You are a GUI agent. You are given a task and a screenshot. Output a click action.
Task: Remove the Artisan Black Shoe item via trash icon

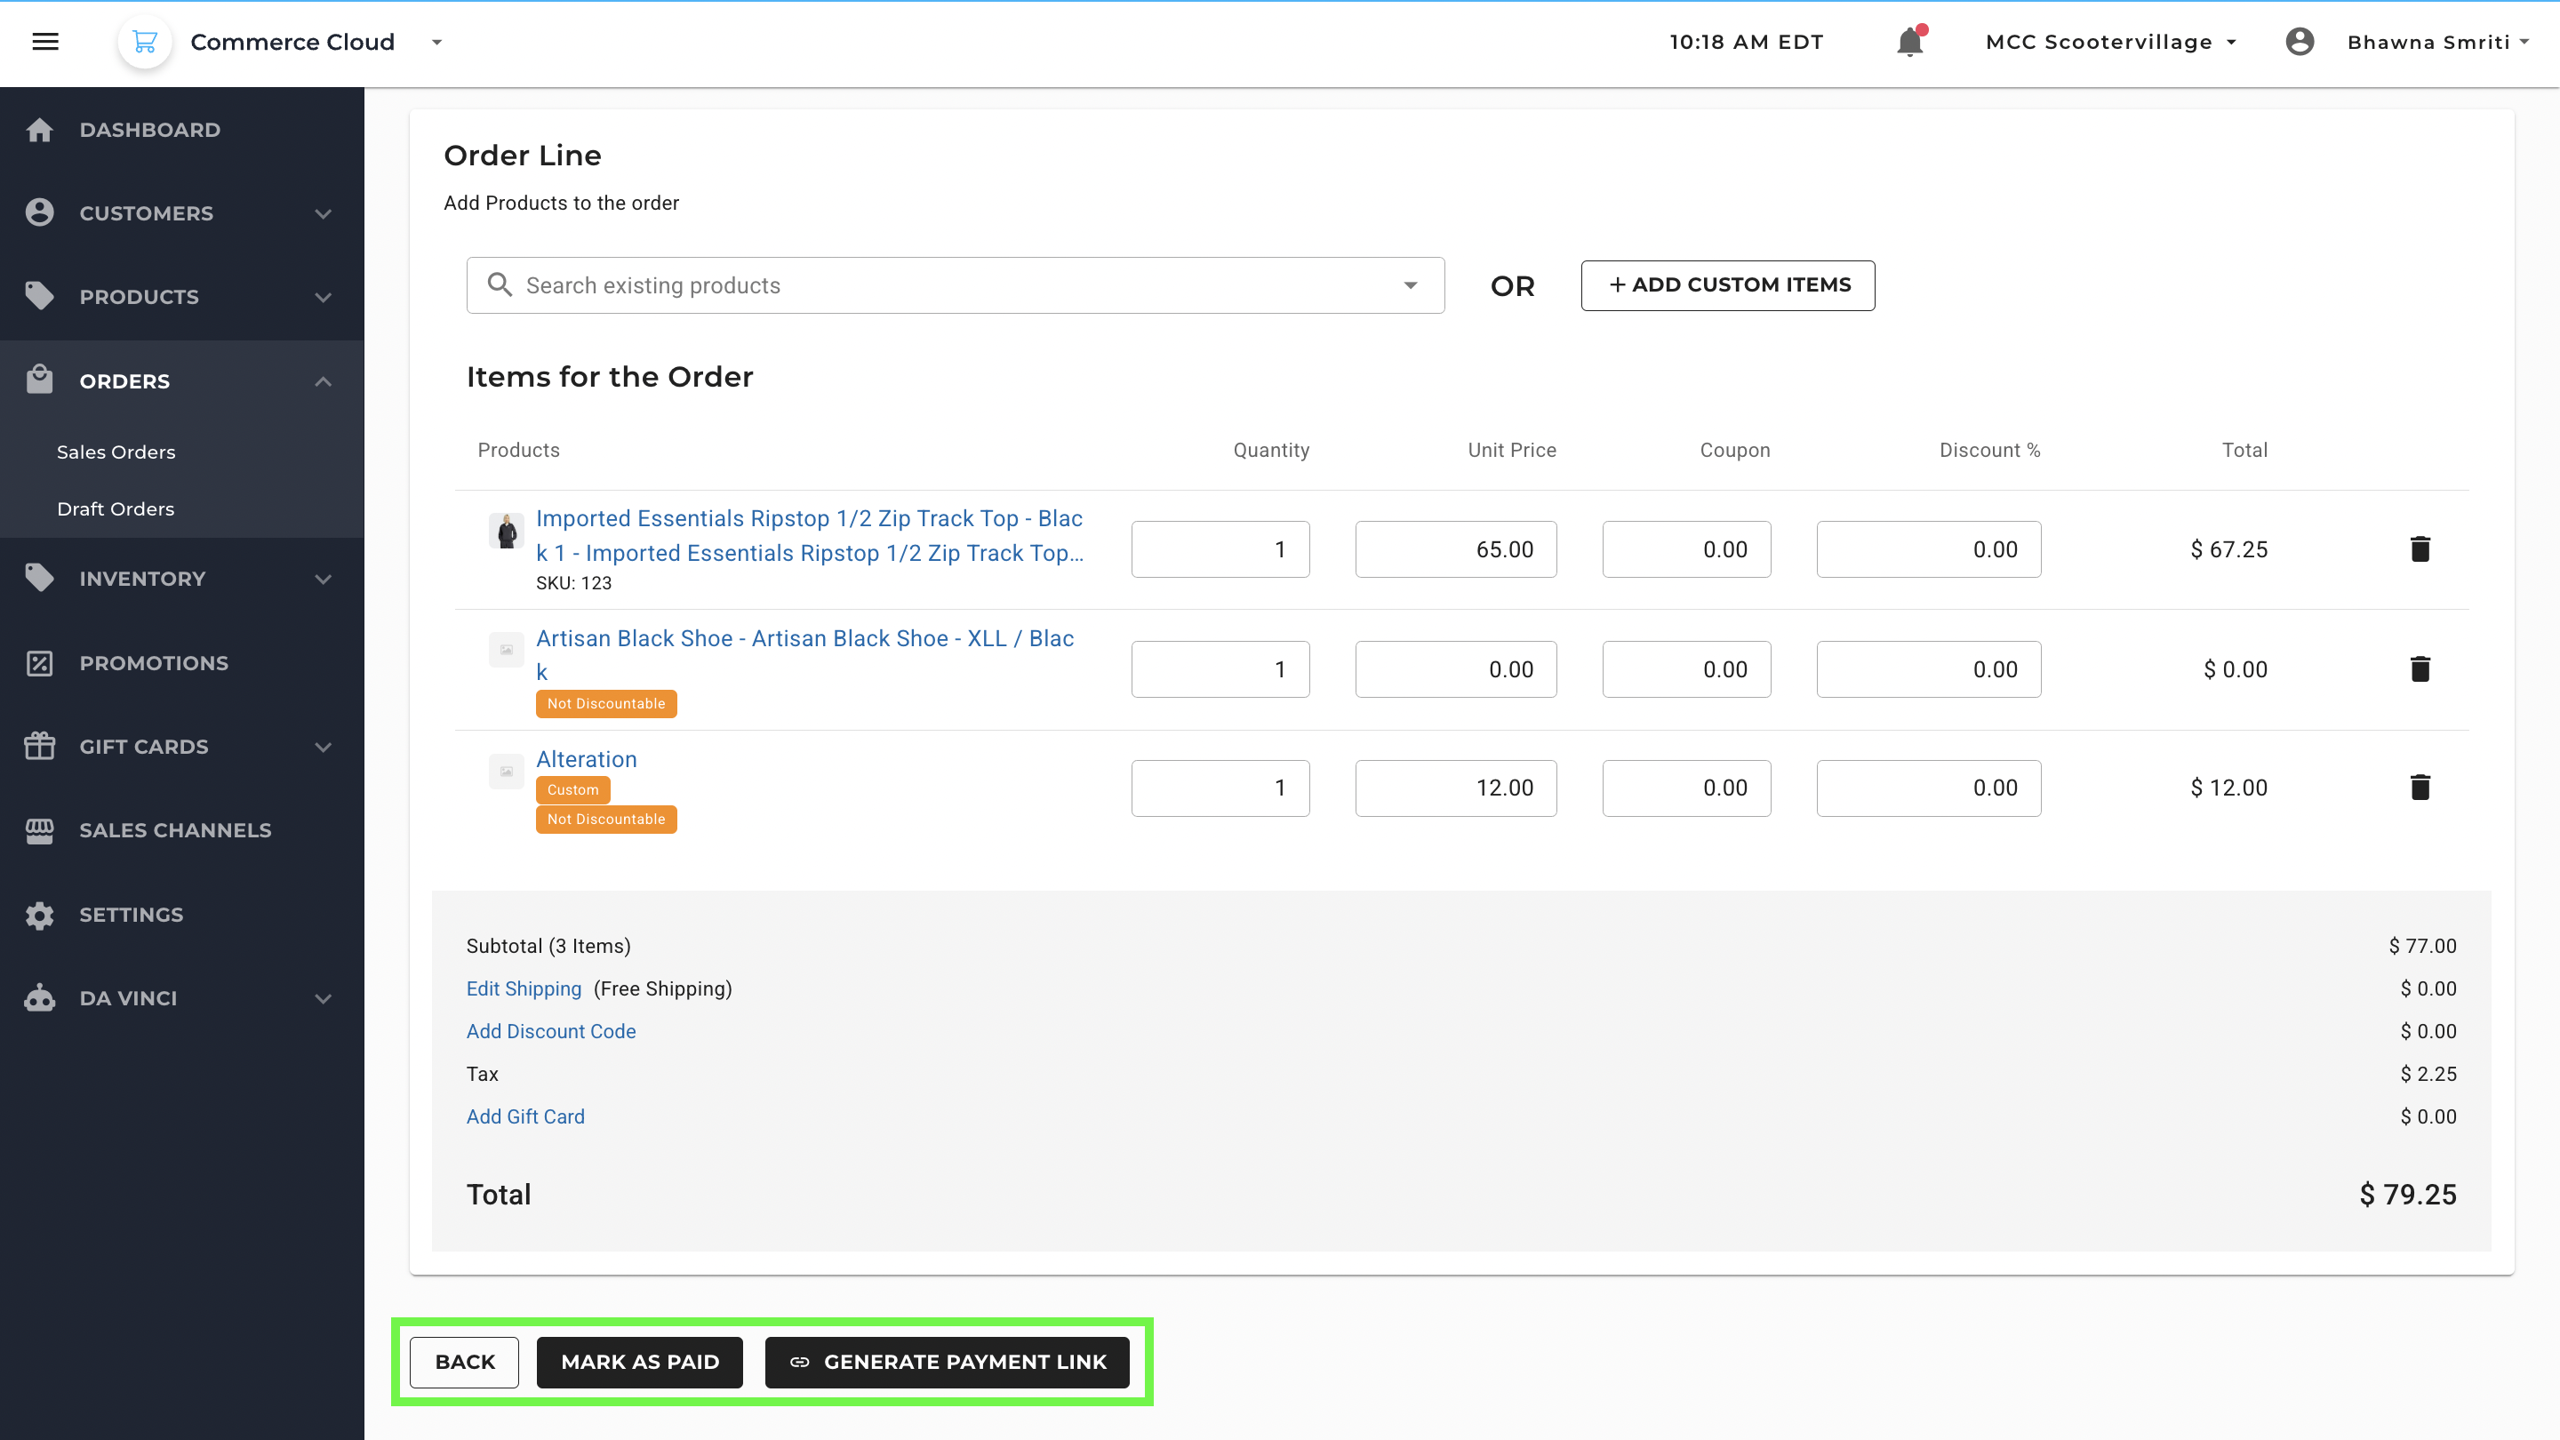tap(2419, 669)
